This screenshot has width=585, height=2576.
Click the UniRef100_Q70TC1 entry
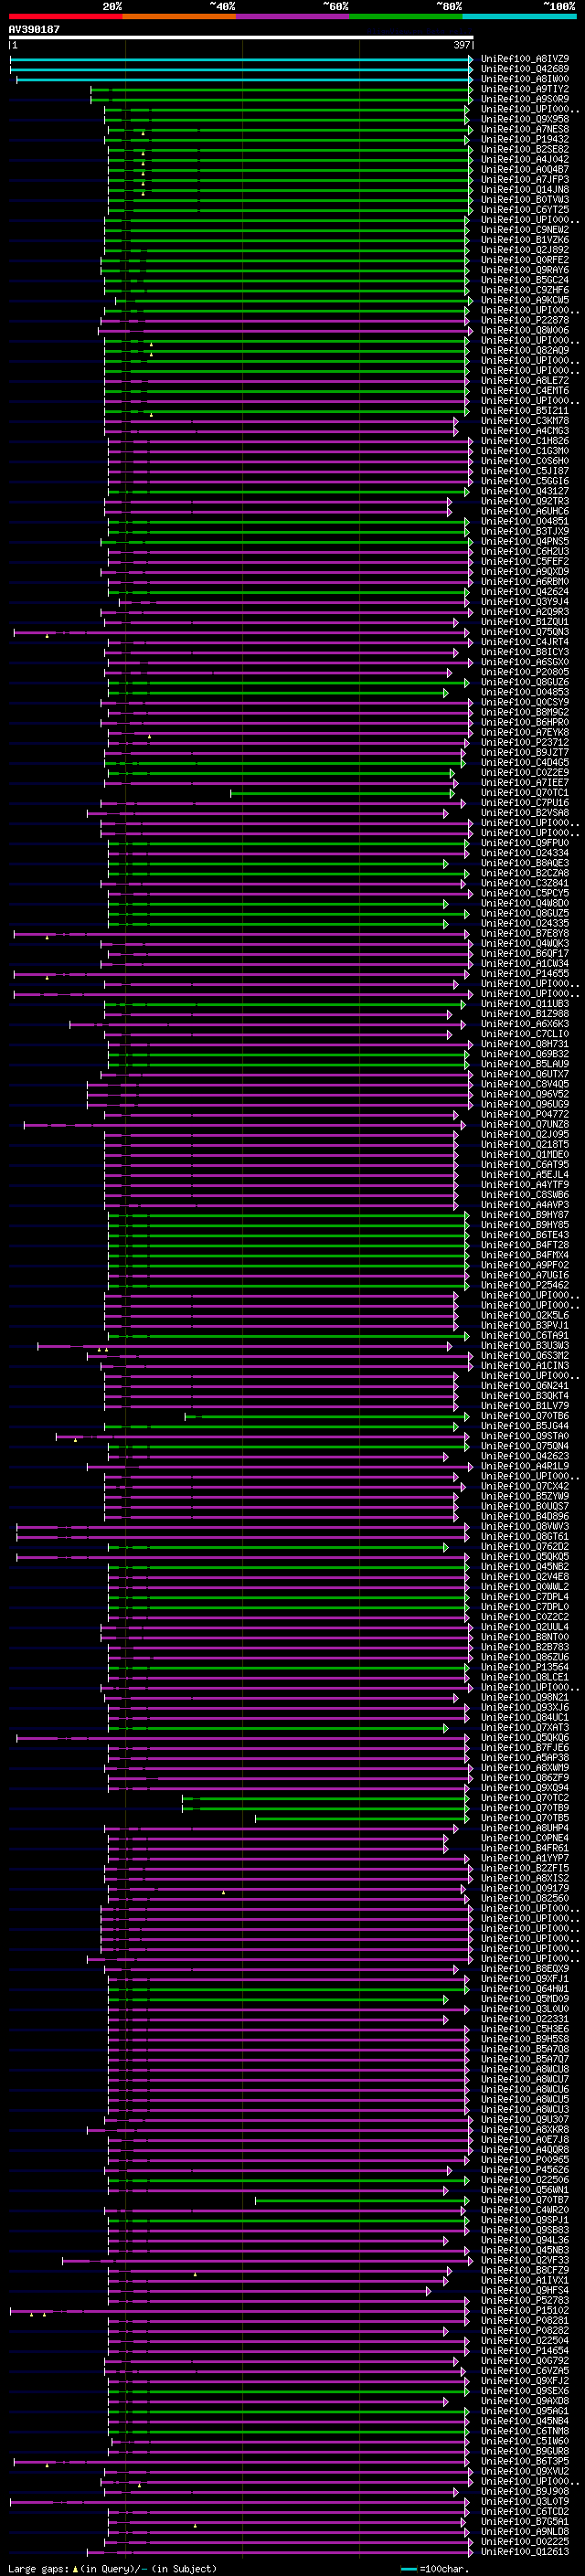[x=525, y=793]
